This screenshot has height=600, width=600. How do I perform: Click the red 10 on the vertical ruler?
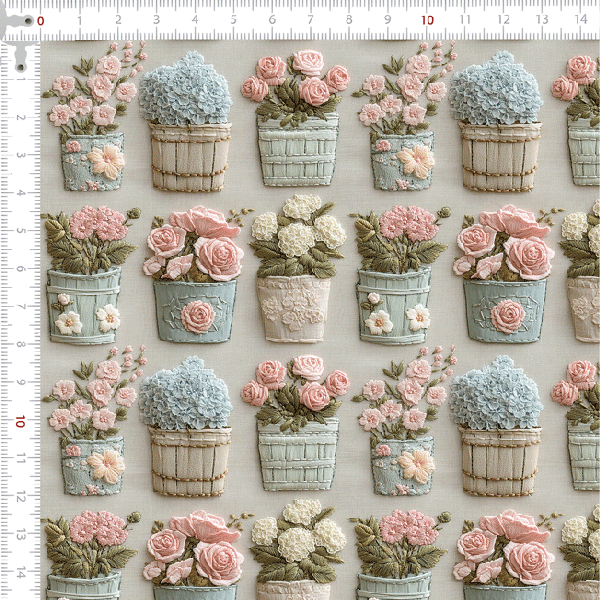pyautogui.click(x=20, y=421)
